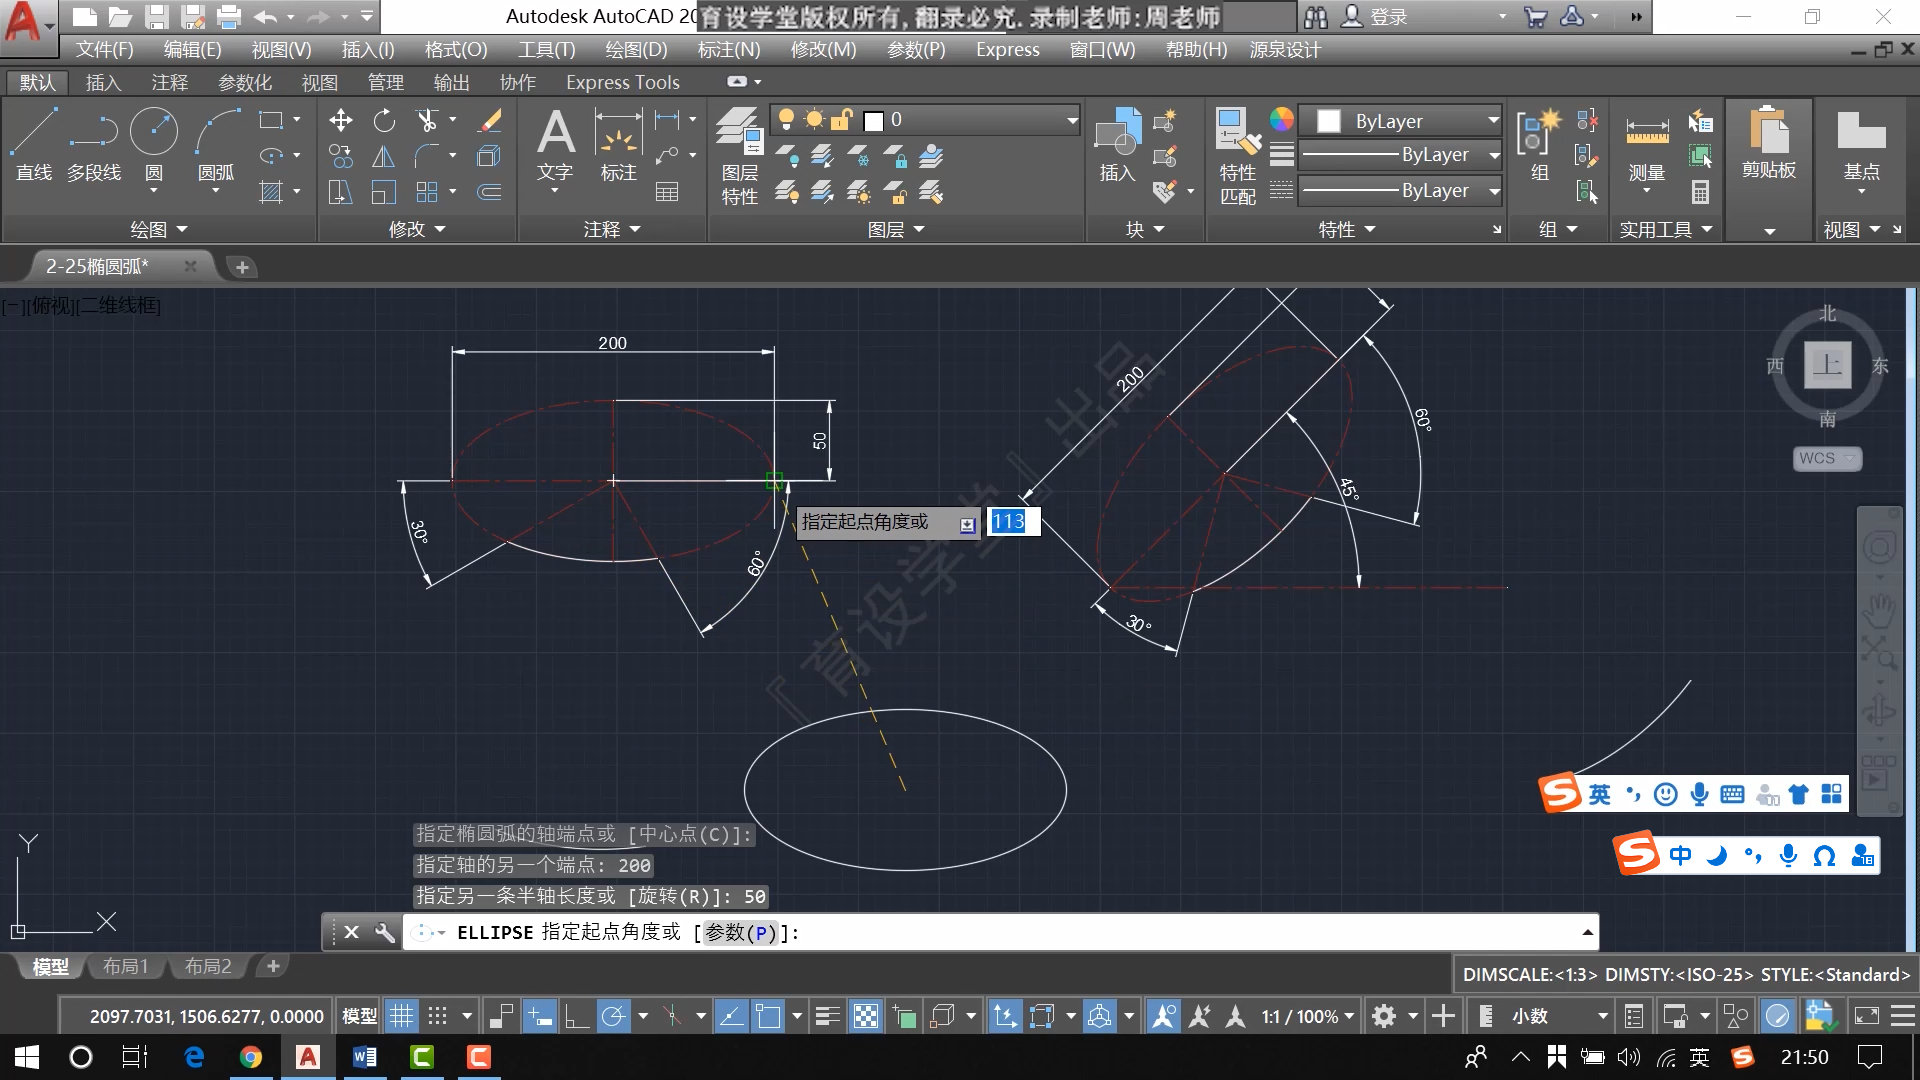Click the ELLIPSE command line input area
Viewport: 1920px width, 1080px height.
click(x=1000, y=933)
